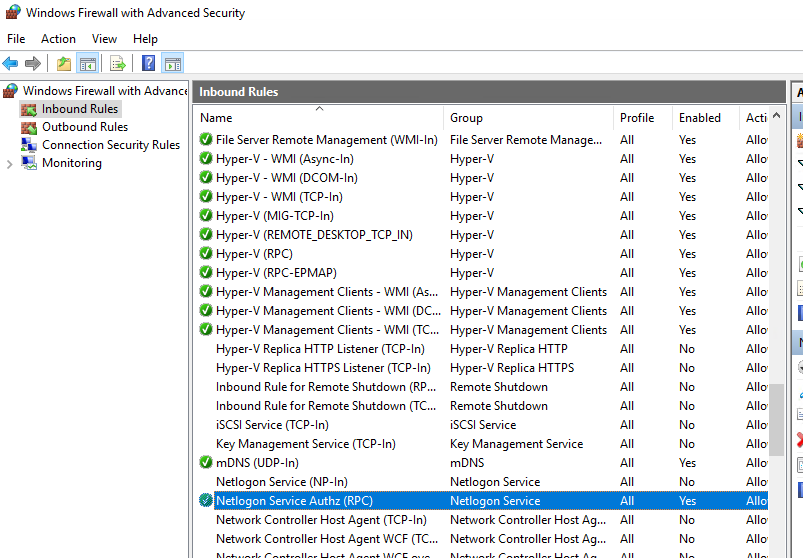The image size is (803, 558).
Task: Select root Windows Firewall with Advanced node
Action: [x=105, y=91]
